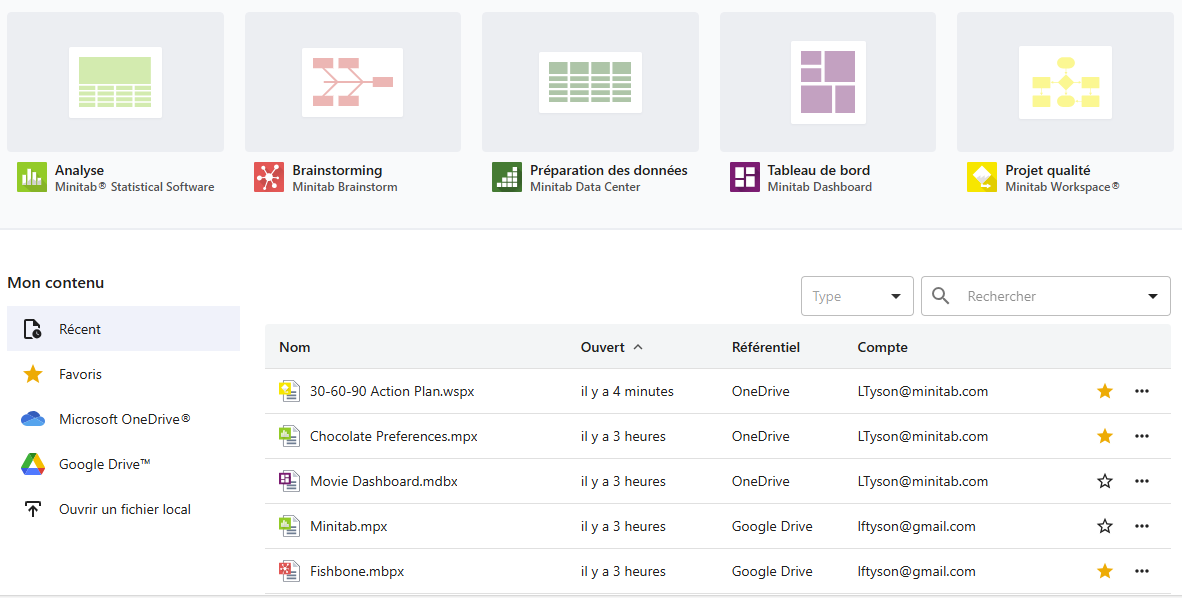Screen dimensions: 1182x598
Task: Click the green Analyse Minitab Statistical Software icon
Action: pos(32,177)
